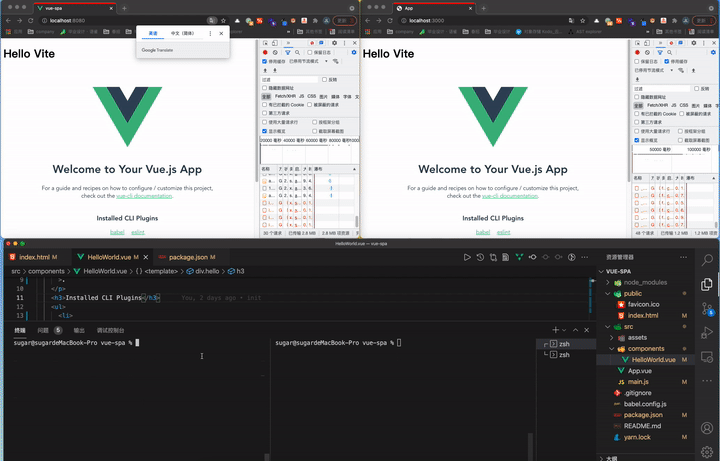Collapse the src folder in explorer

(x=608, y=326)
